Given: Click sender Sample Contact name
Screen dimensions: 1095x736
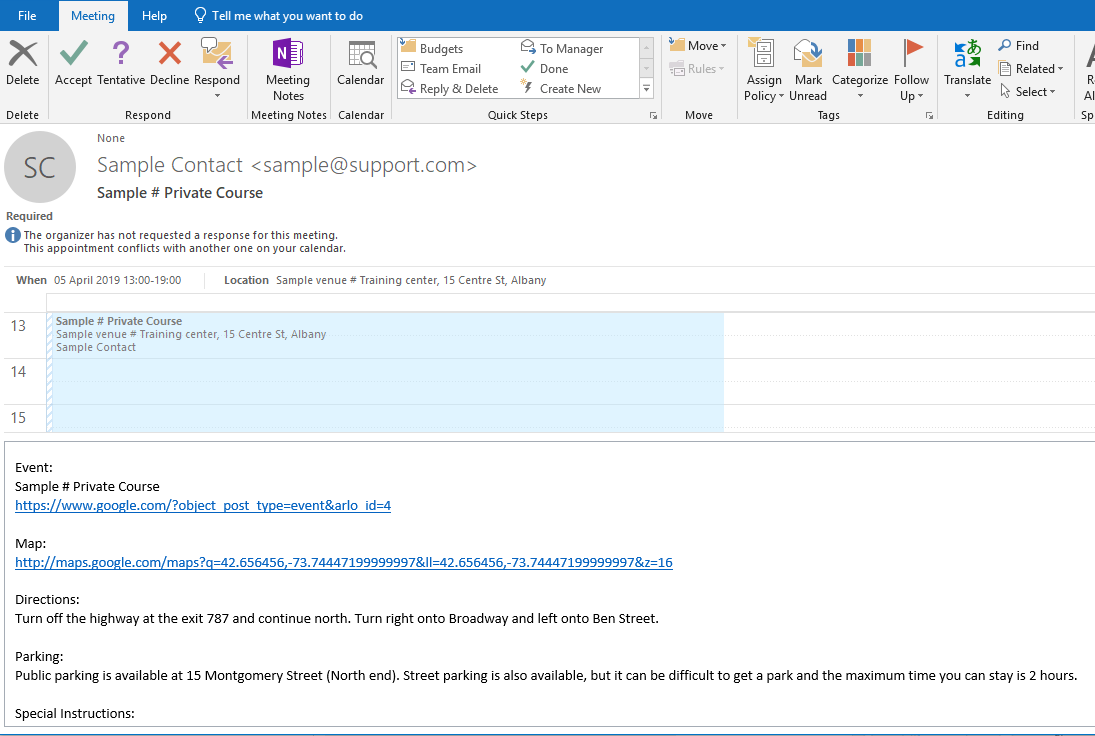Looking at the screenshot, I should tap(170, 165).
